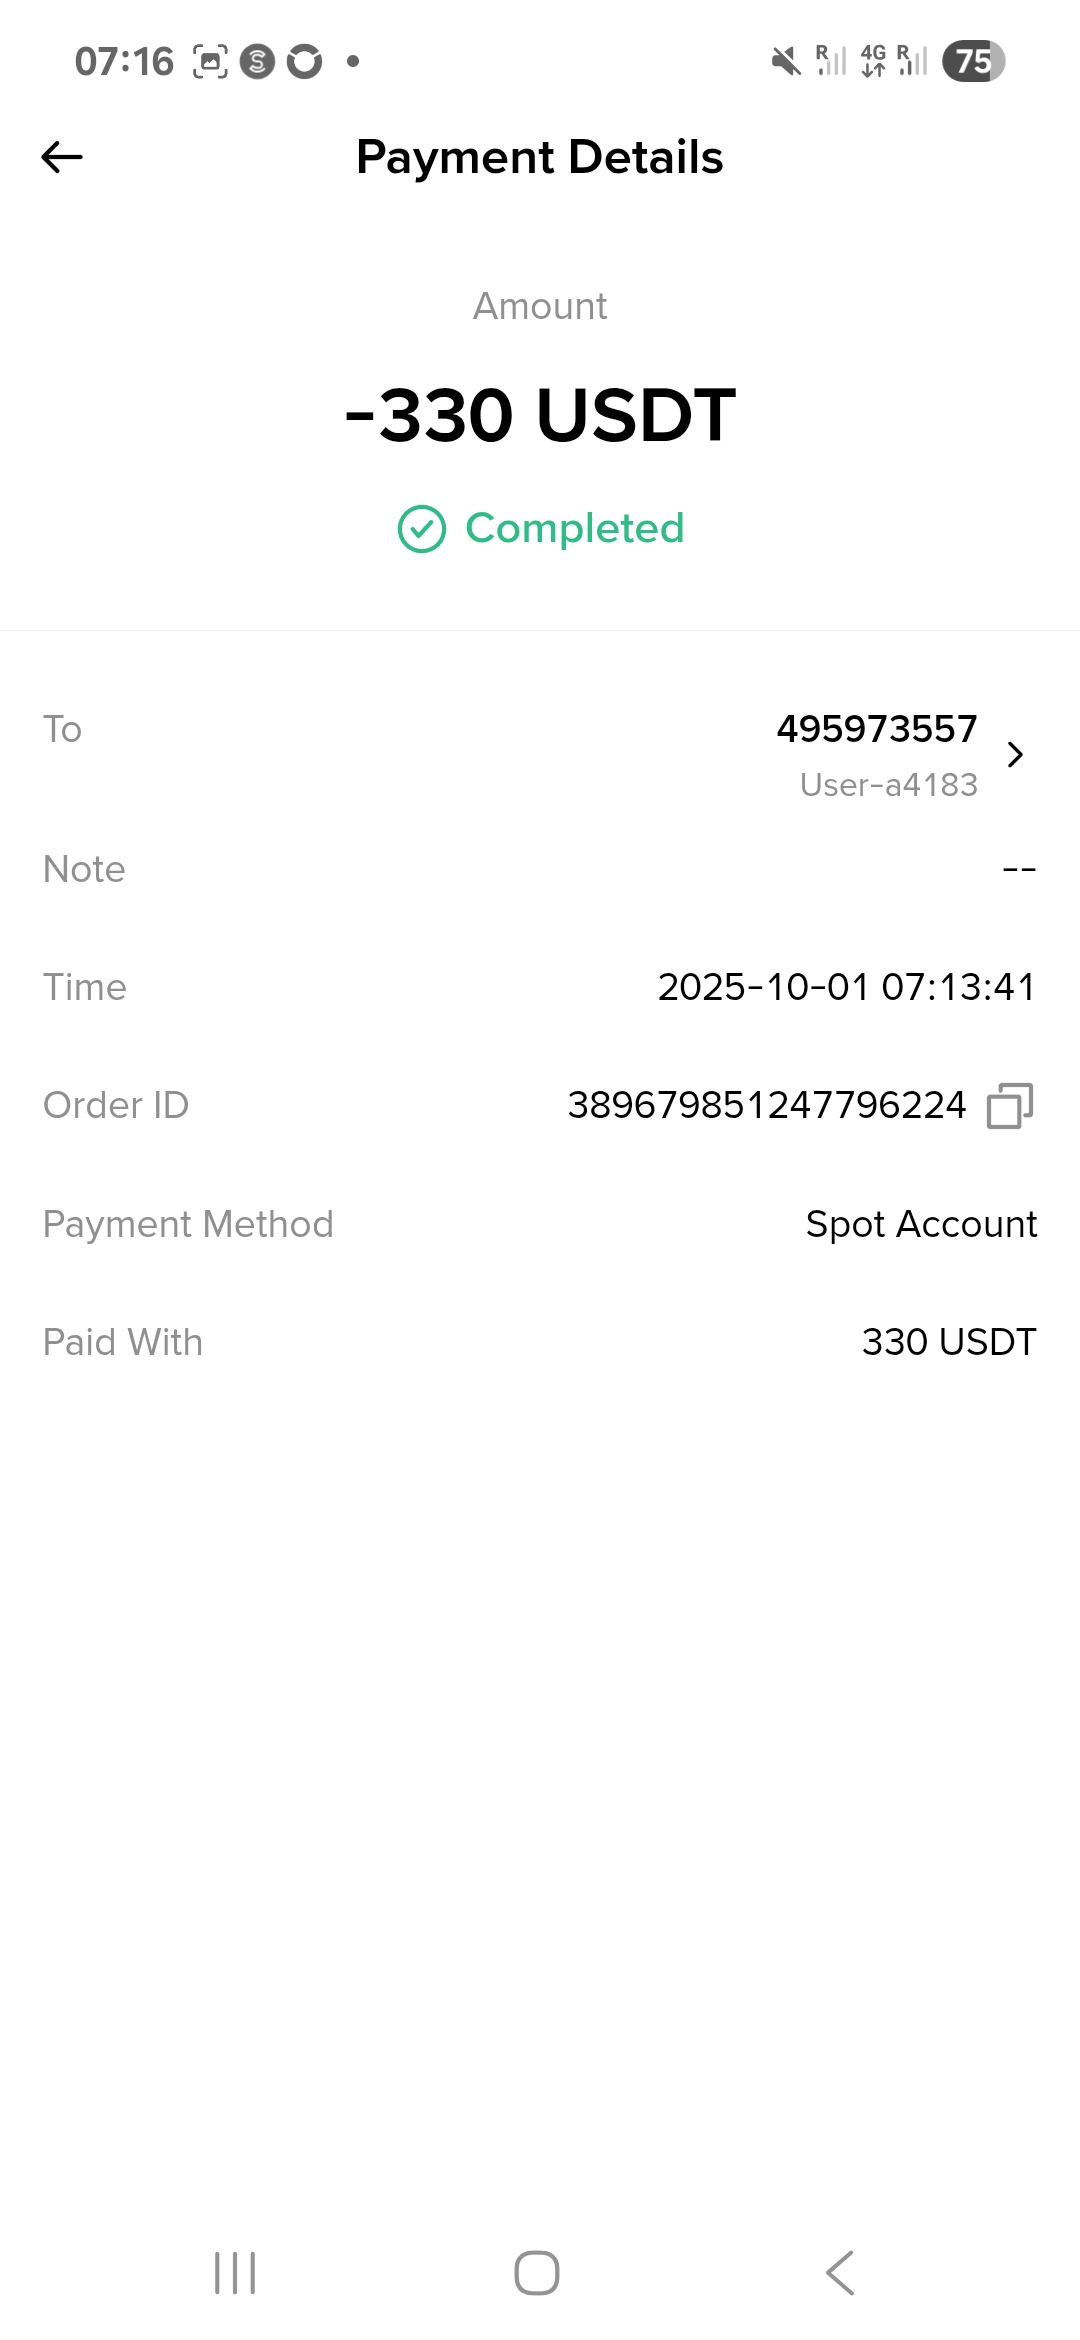Open recipient details chevron arrow
This screenshot has height=2340, width=1080.
1015,754
